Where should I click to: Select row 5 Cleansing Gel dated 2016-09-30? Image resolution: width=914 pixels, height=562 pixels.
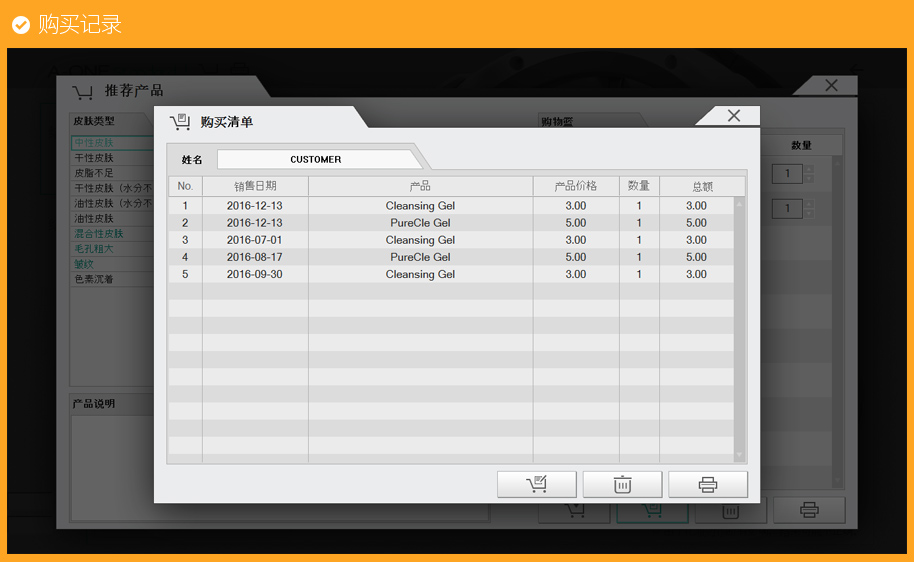(x=420, y=274)
